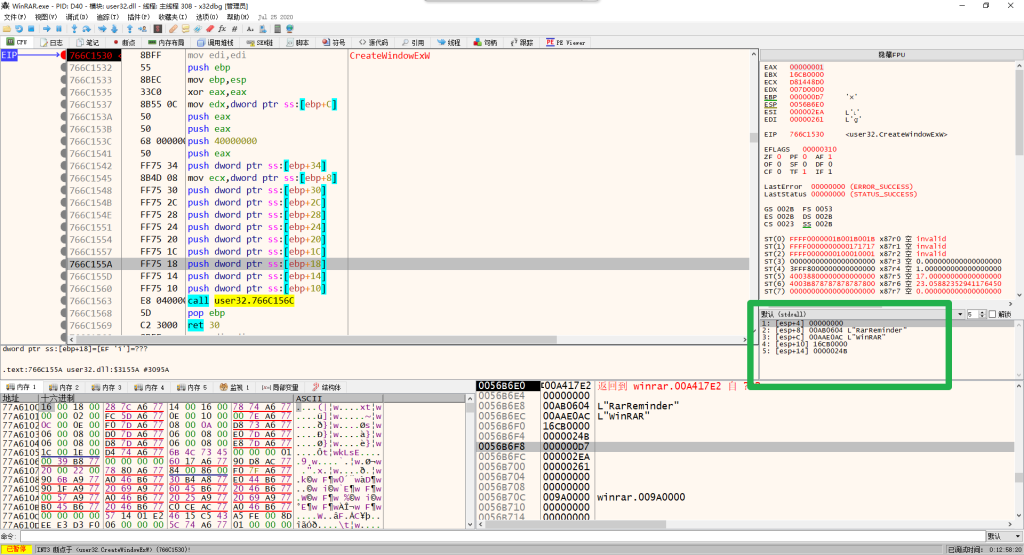Screen dimensions: 1024x555
Task: Click the 命令 command input field
Action: (x=500, y=537)
